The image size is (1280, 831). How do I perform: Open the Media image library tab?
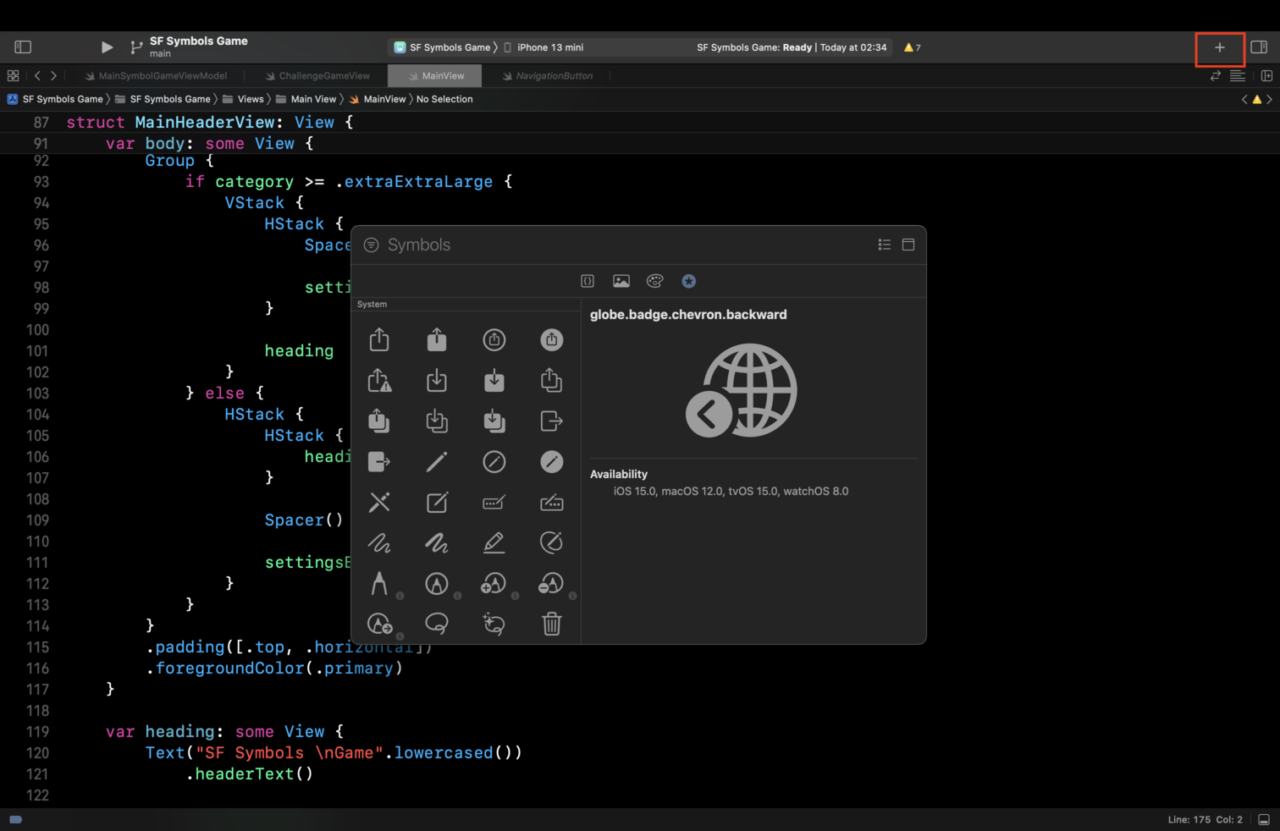click(x=621, y=282)
